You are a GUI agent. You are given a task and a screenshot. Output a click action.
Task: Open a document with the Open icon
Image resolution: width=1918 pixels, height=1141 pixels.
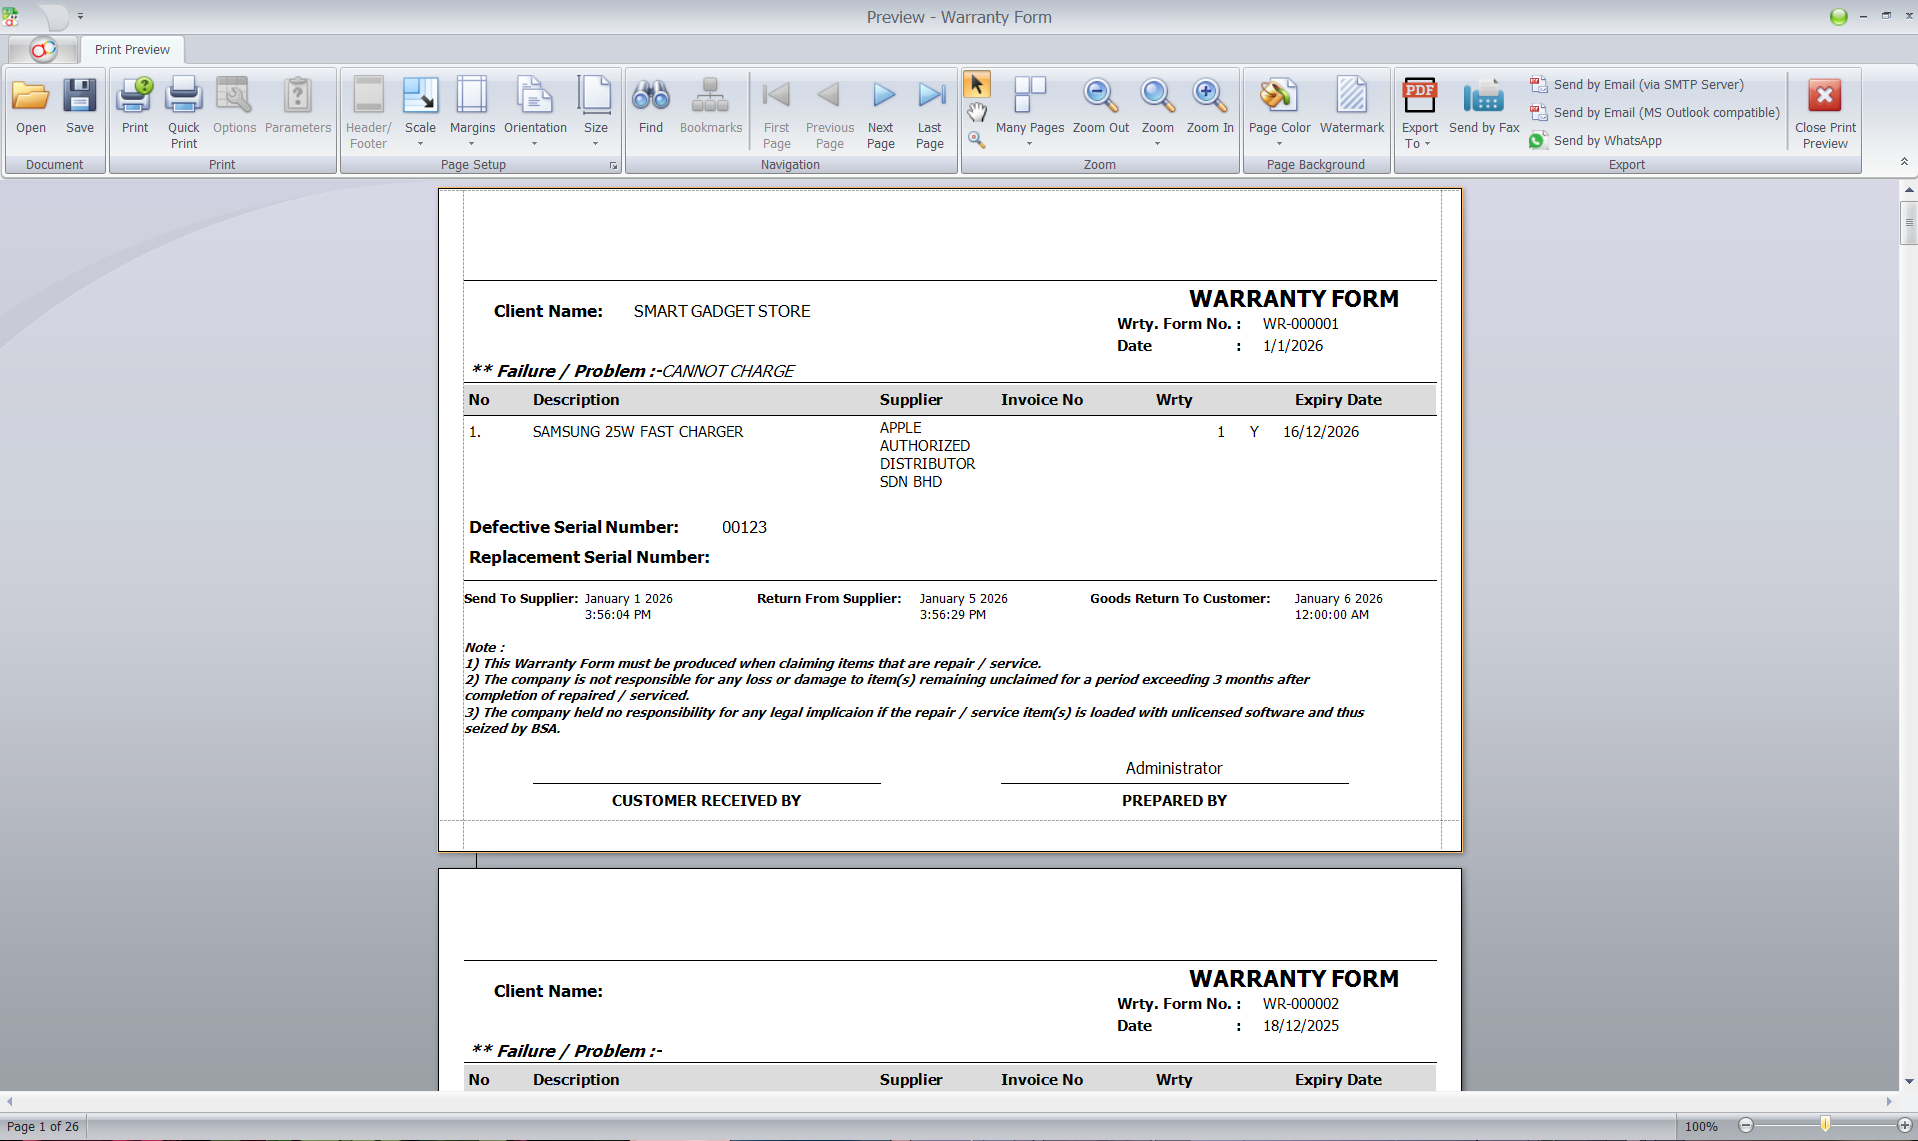31,105
